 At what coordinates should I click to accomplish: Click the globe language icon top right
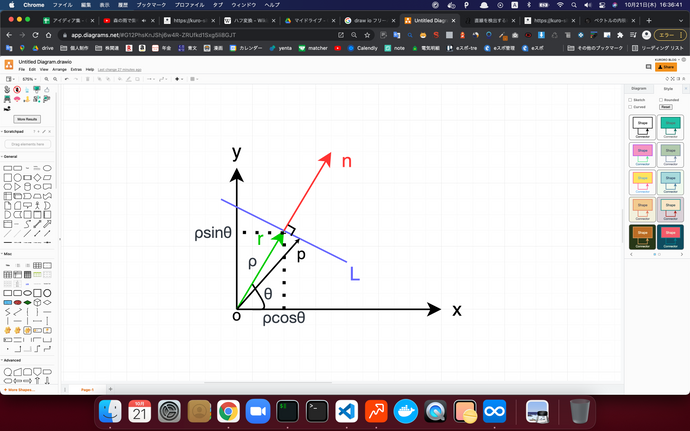(683, 59)
